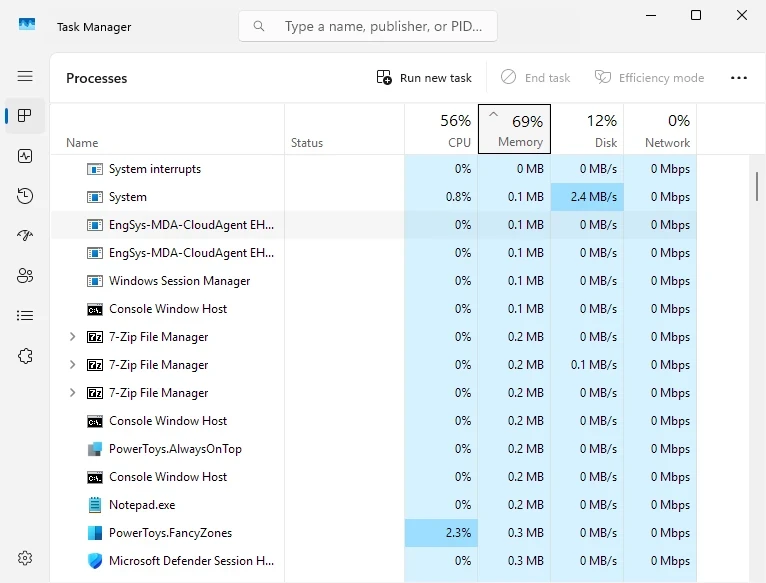Image resolution: width=766 pixels, height=583 pixels.
Task: Expand the first 7-Zip File Manager group
Action: 72,337
